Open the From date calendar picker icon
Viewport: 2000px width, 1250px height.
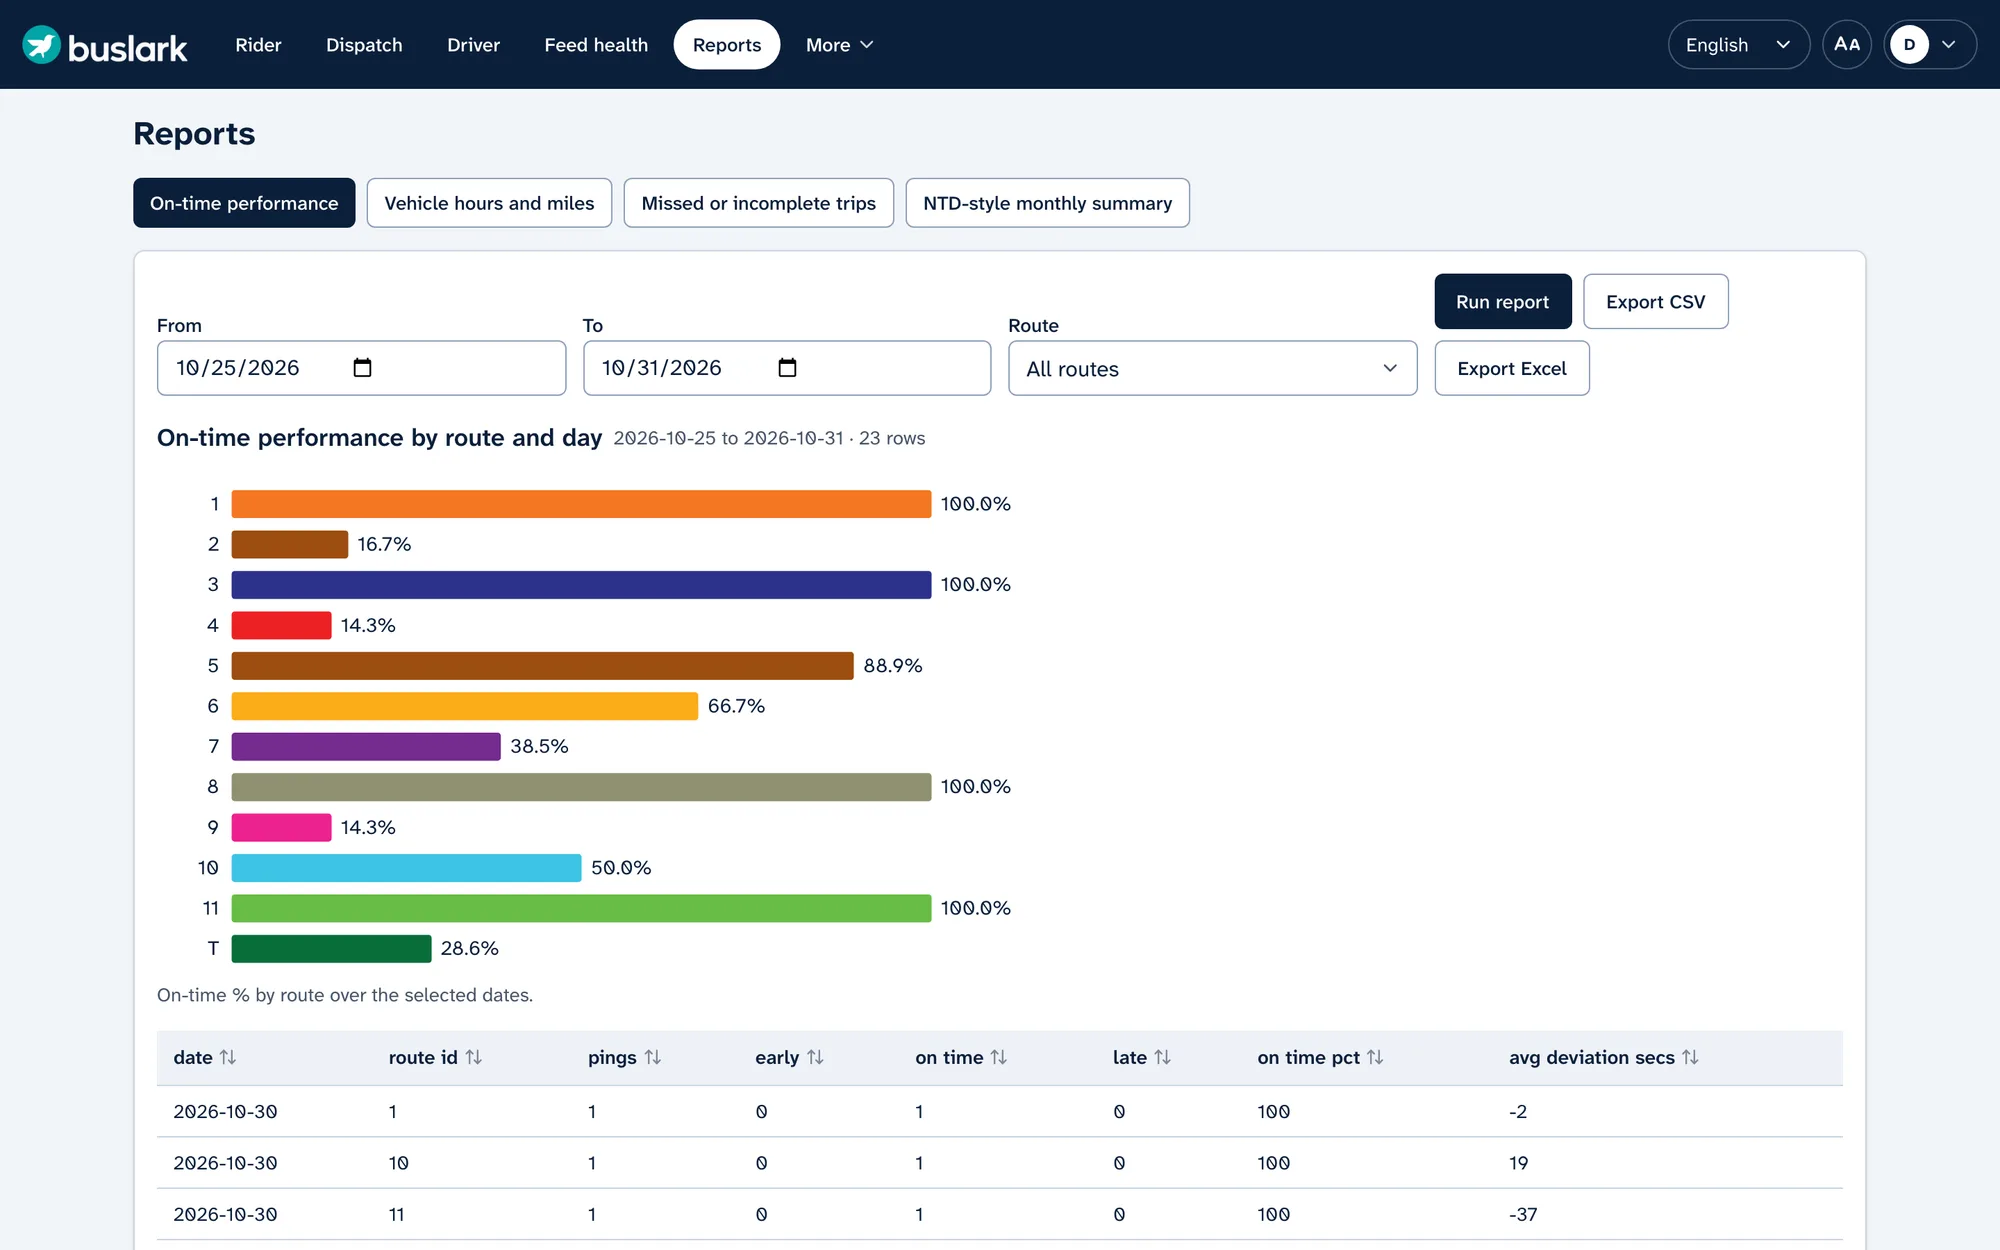coord(362,368)
